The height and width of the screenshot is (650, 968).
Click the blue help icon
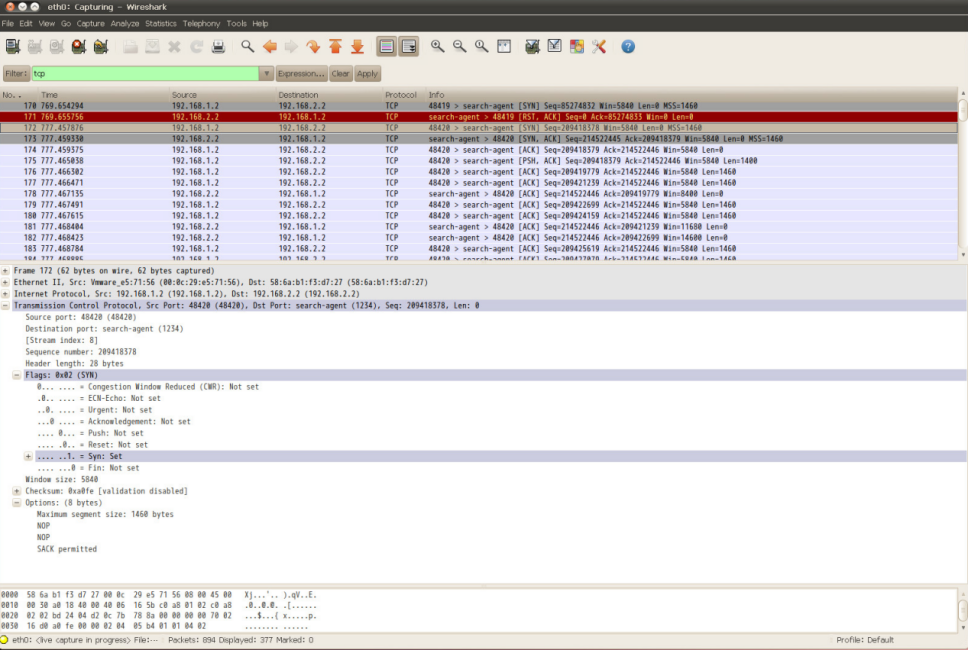tap(628, 47)
